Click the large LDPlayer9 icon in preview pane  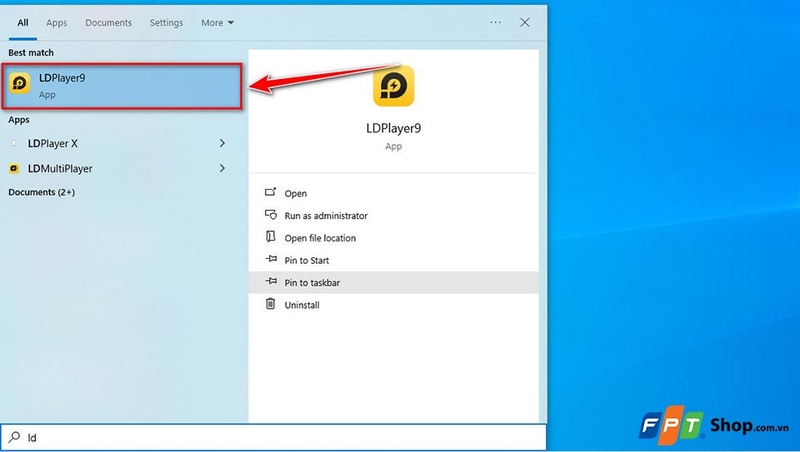point(393,86)
